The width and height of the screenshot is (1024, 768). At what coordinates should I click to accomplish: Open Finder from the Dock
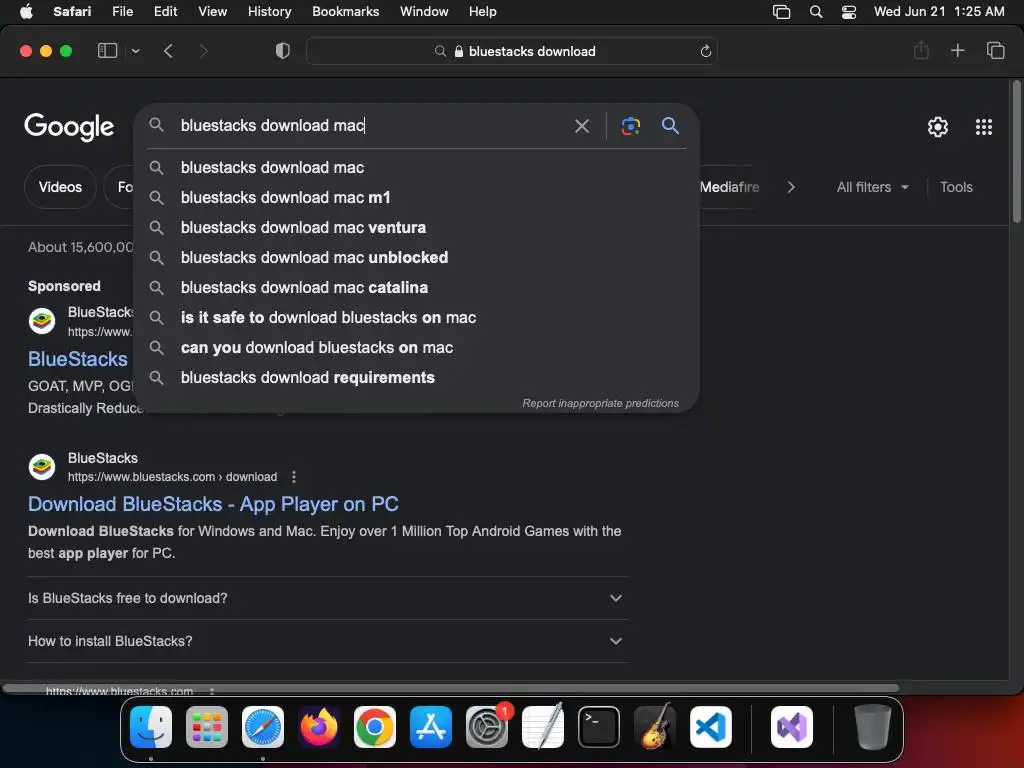(151, 726)
